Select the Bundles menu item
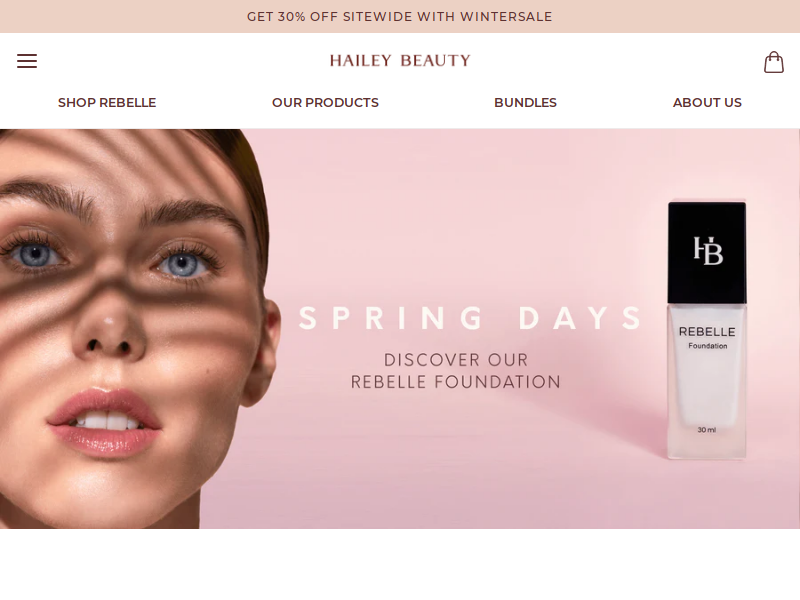This screenshot has width=800, height=600. [x=525, y=103]
